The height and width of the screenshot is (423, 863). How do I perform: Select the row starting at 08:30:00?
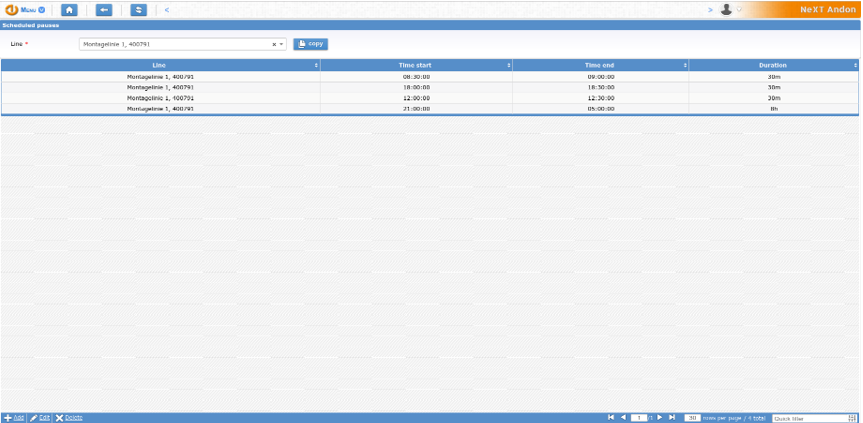(x=416, y=76)
